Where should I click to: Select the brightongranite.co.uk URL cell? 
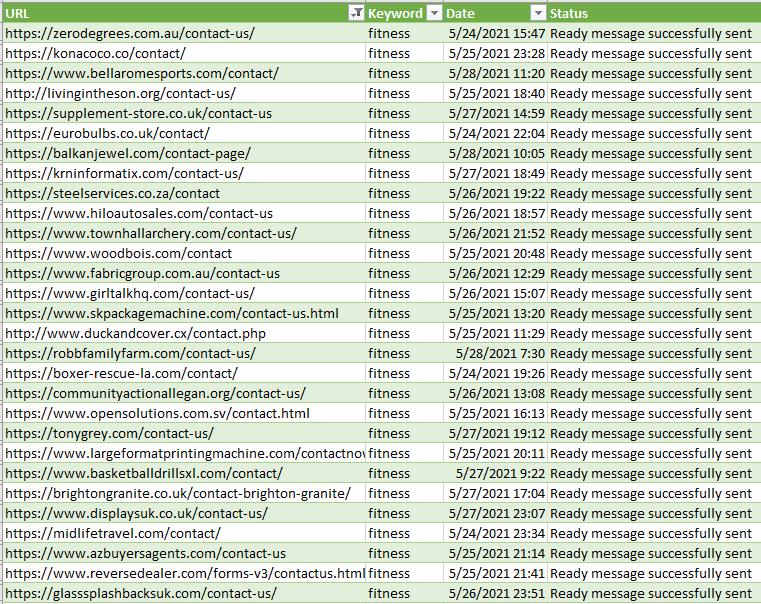(x=184, y=493)
